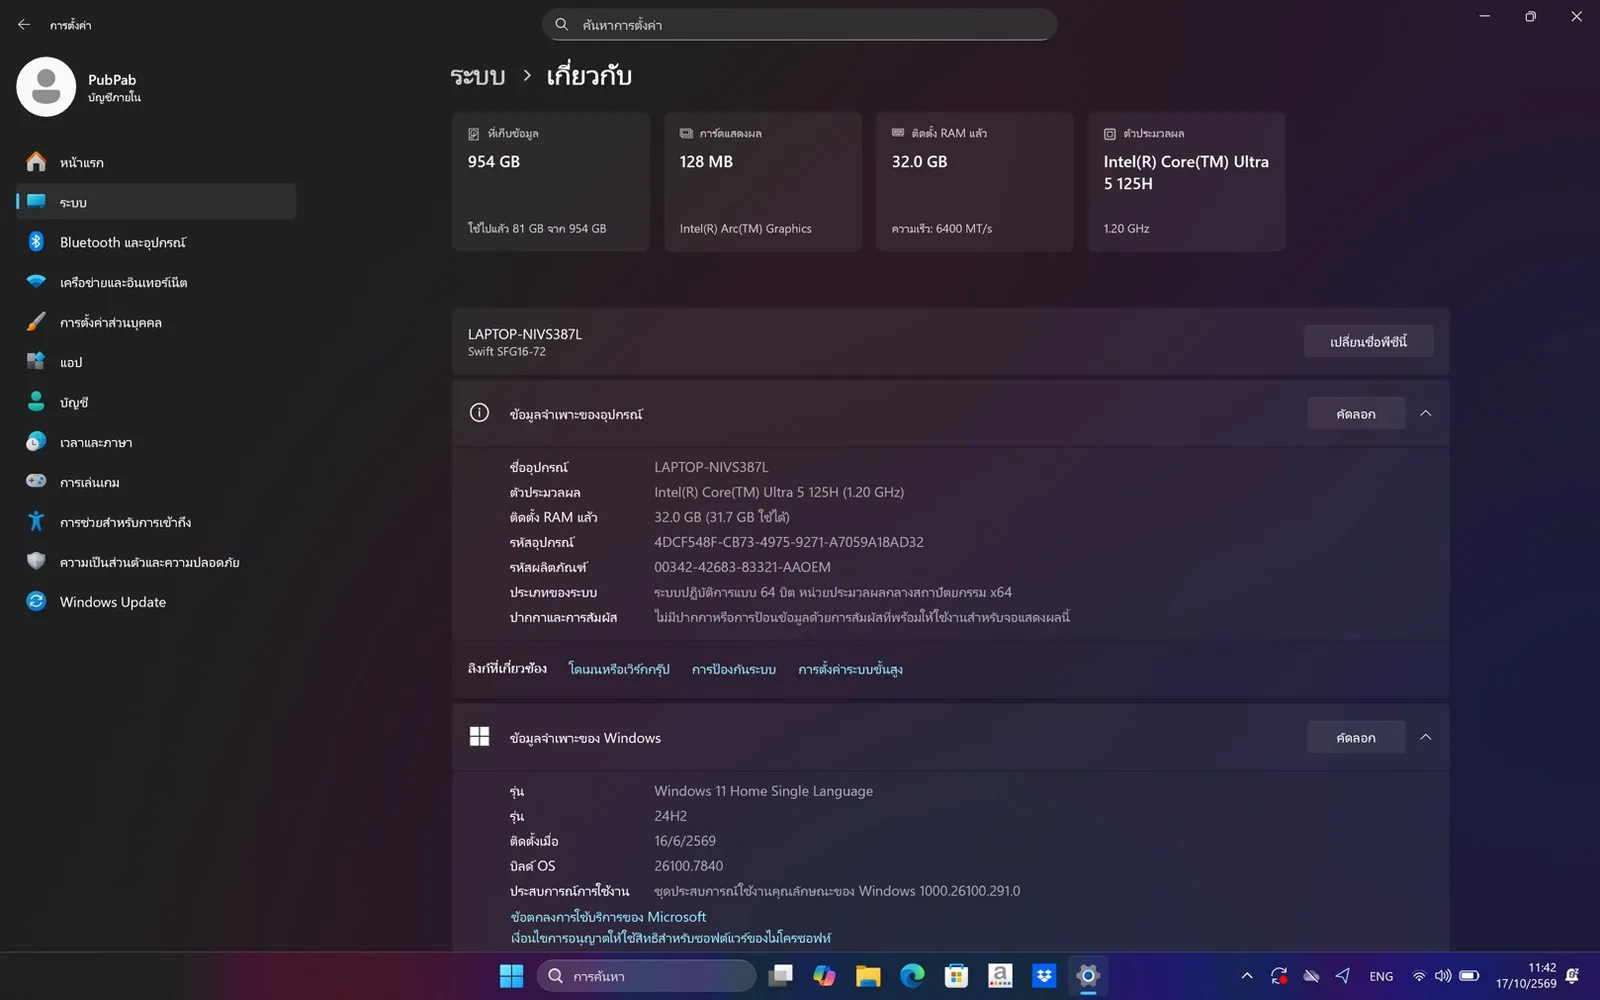Click the ENG language indicator

[x=1381, y=977]
